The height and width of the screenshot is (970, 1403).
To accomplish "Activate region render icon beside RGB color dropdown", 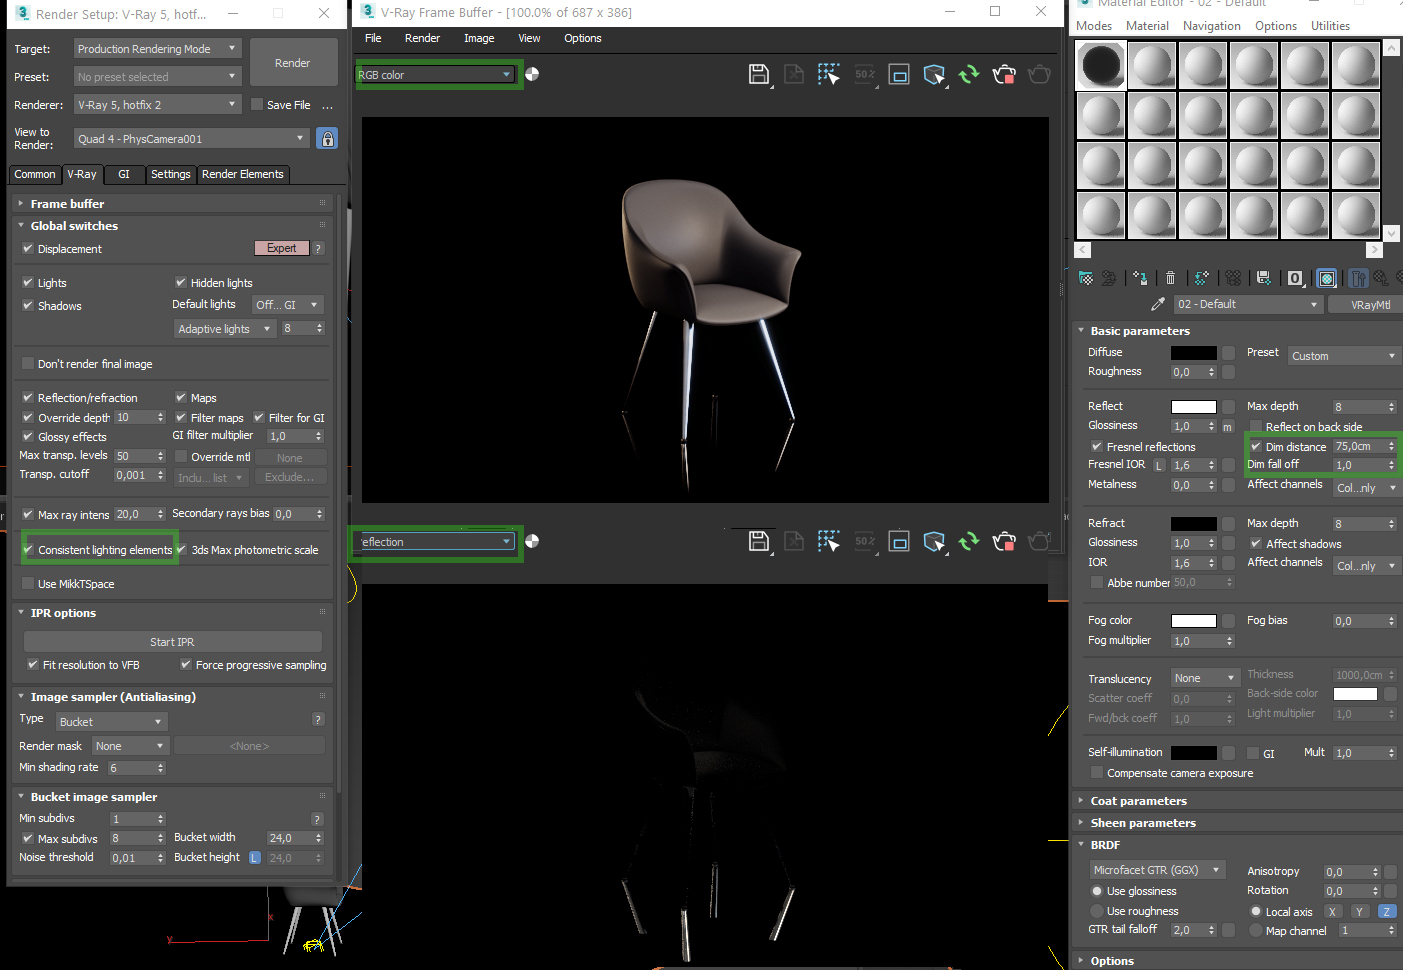I will pos(828,74).
